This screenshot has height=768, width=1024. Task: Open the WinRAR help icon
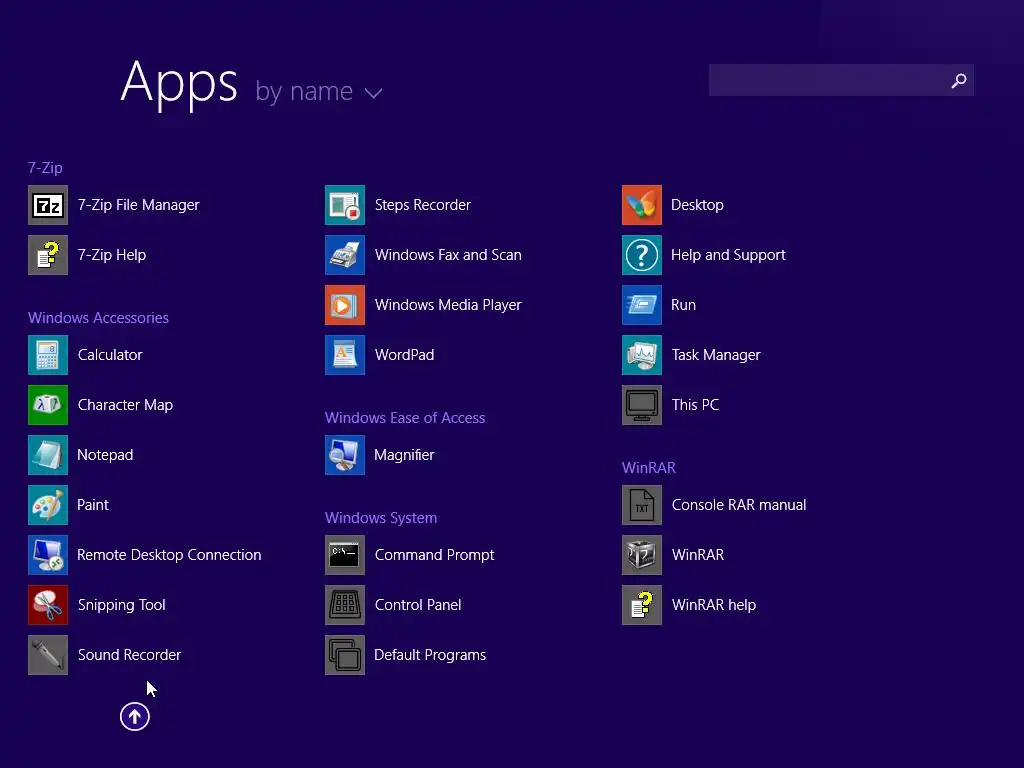click(x=642, y=605)
